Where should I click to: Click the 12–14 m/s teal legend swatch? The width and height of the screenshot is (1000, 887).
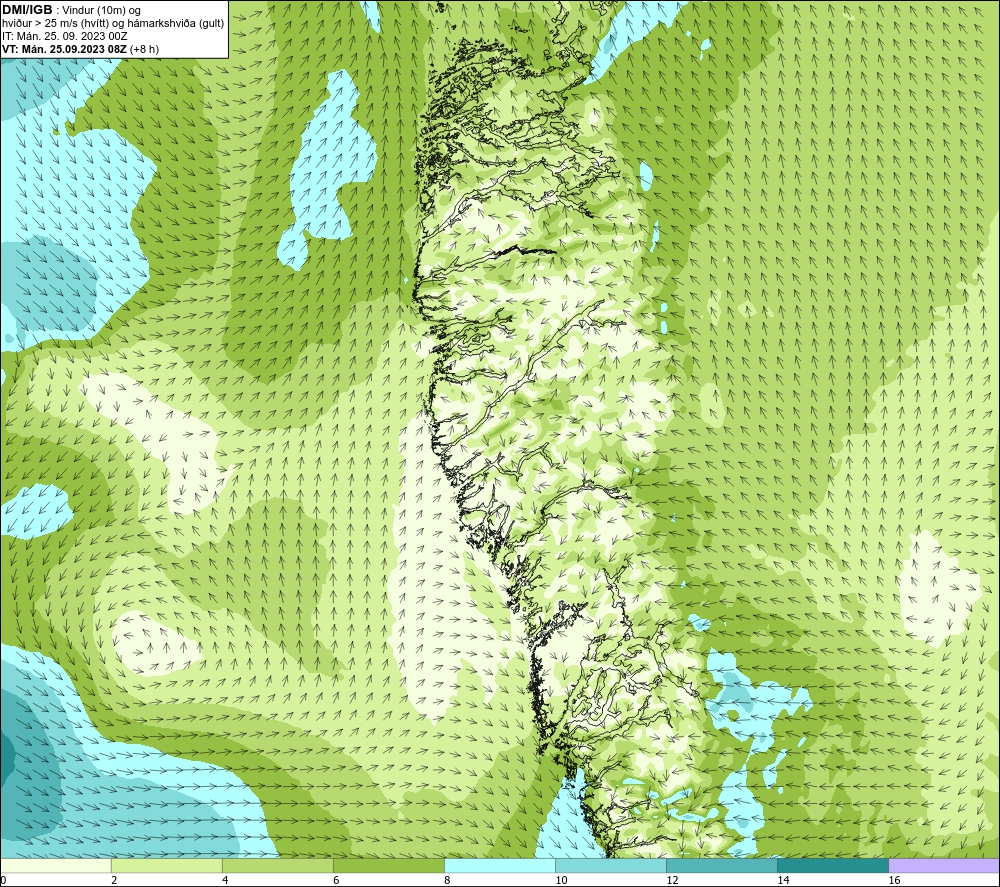coord(721,865)
